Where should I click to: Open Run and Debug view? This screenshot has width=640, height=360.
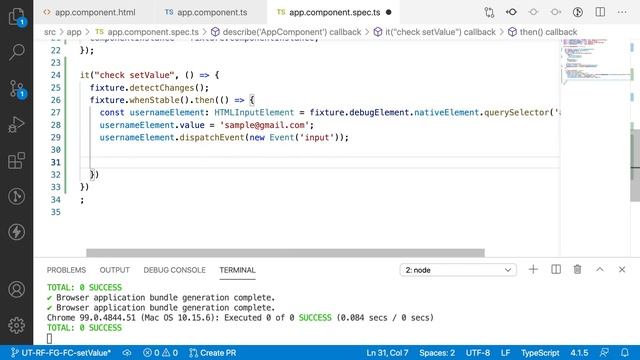tap(16, 124)
